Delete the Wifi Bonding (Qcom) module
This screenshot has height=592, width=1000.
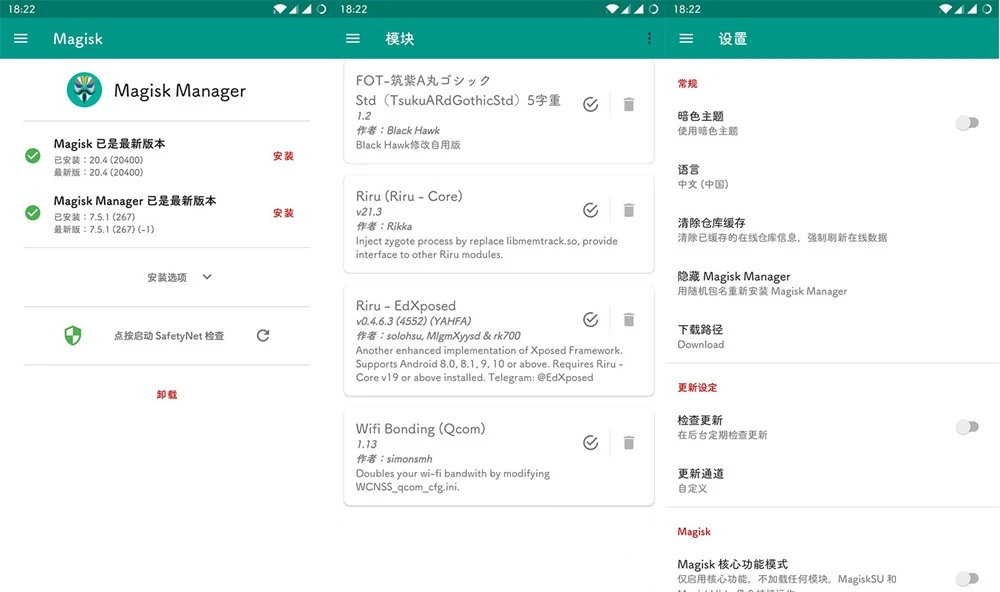tap(629, 443)
